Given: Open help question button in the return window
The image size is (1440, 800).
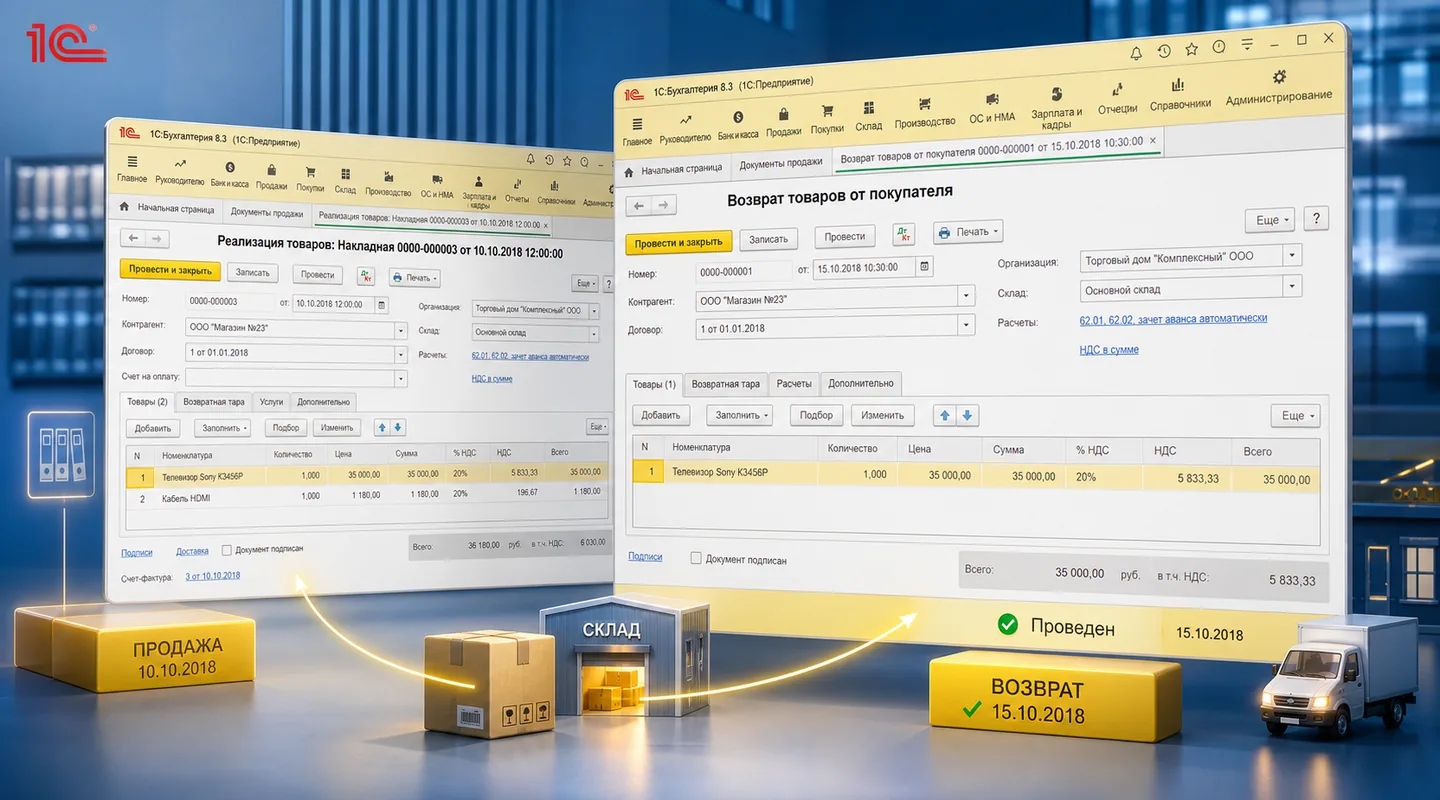Looking at the screenshot, I should 1316,219.
